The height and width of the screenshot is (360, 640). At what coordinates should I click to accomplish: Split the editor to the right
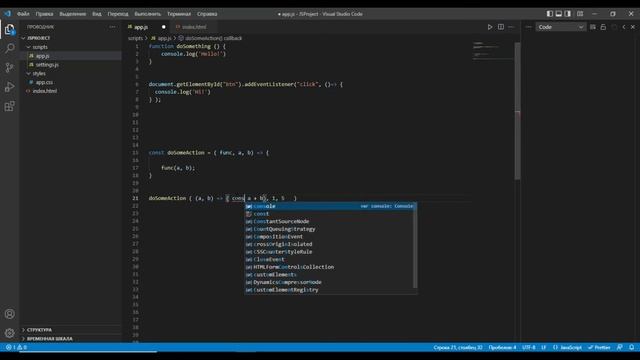501,27
